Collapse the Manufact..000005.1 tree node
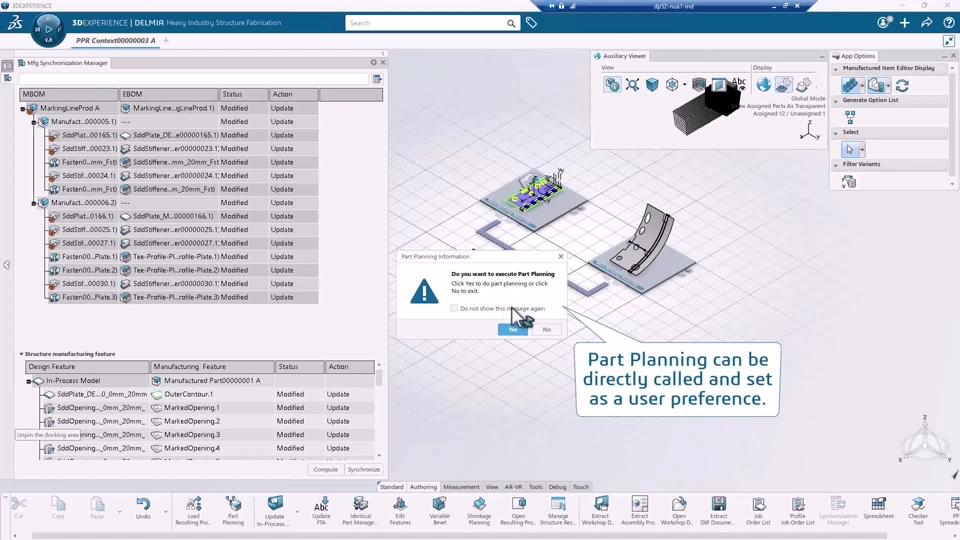The image size is (960, 540). (34, 122)
